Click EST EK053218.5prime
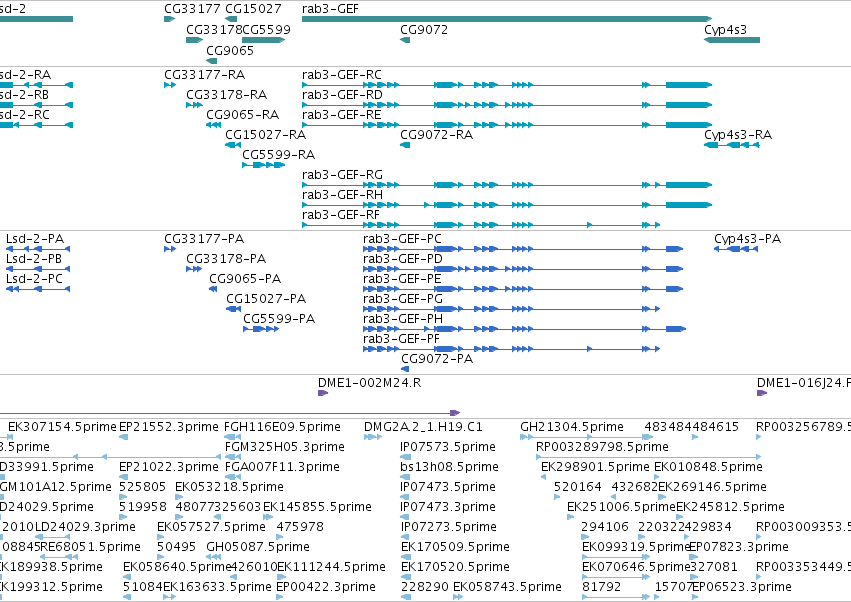The image size is (851, 602). coord(229,486)
